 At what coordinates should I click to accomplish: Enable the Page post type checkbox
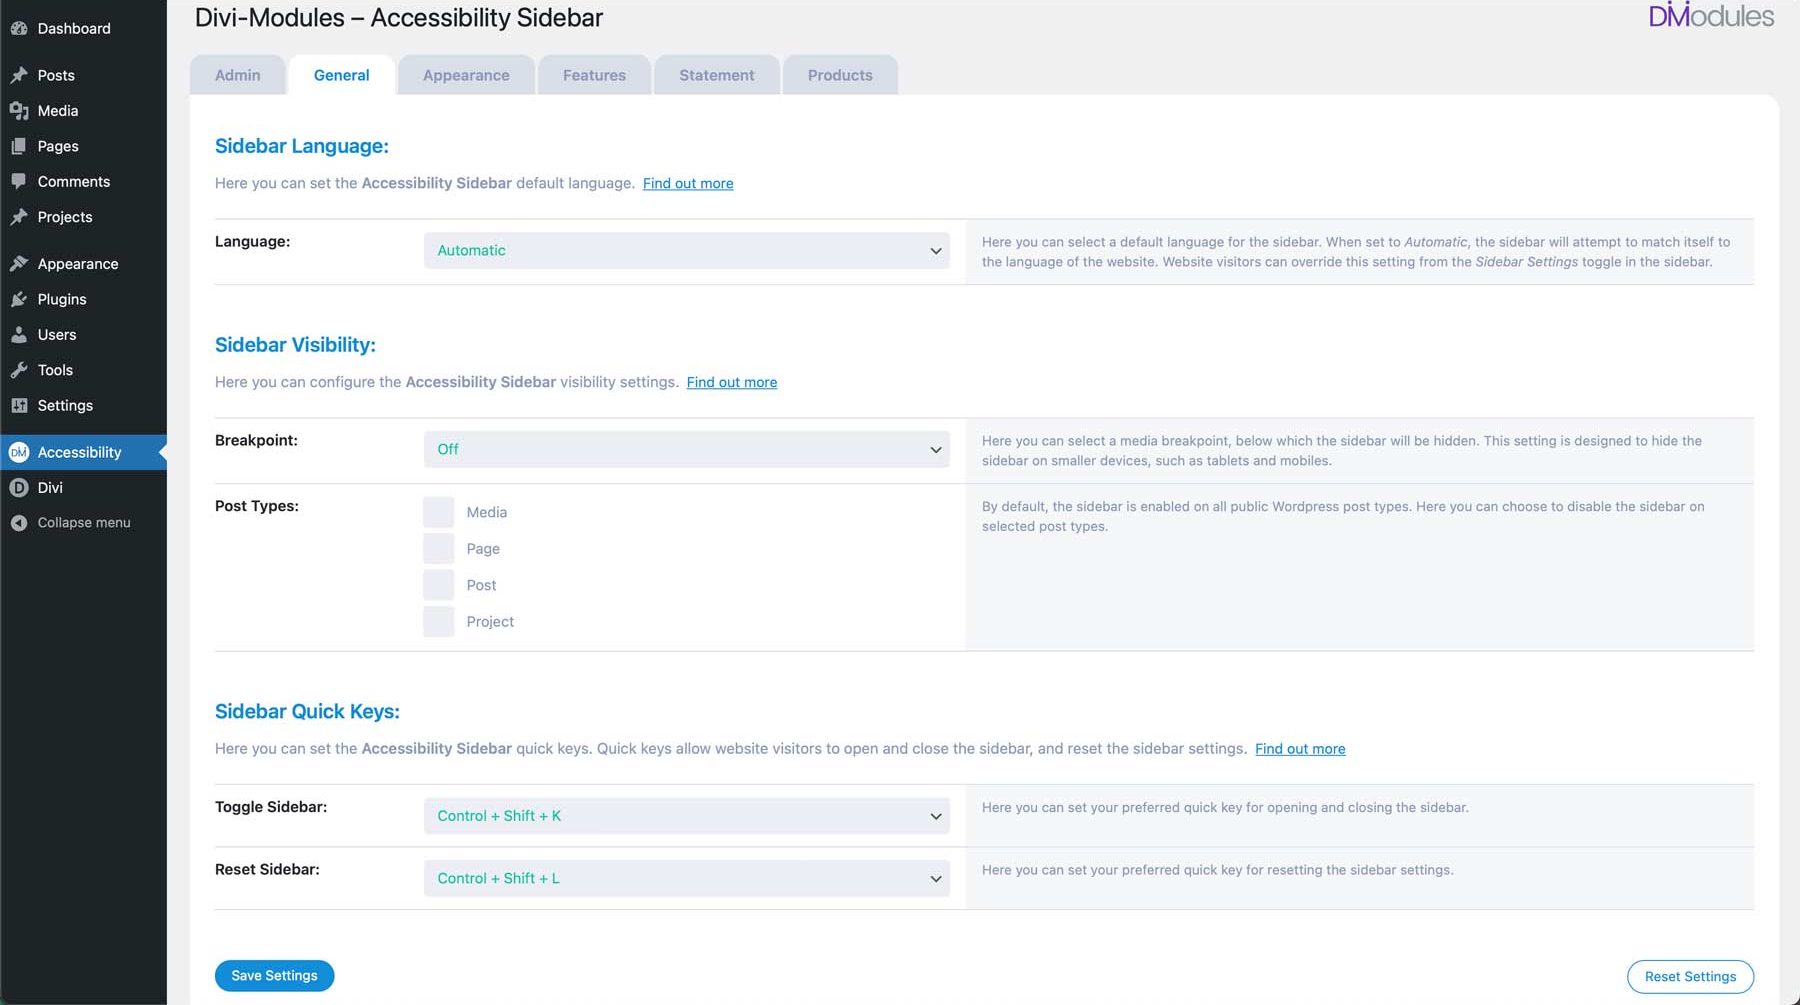pos(438,548)
